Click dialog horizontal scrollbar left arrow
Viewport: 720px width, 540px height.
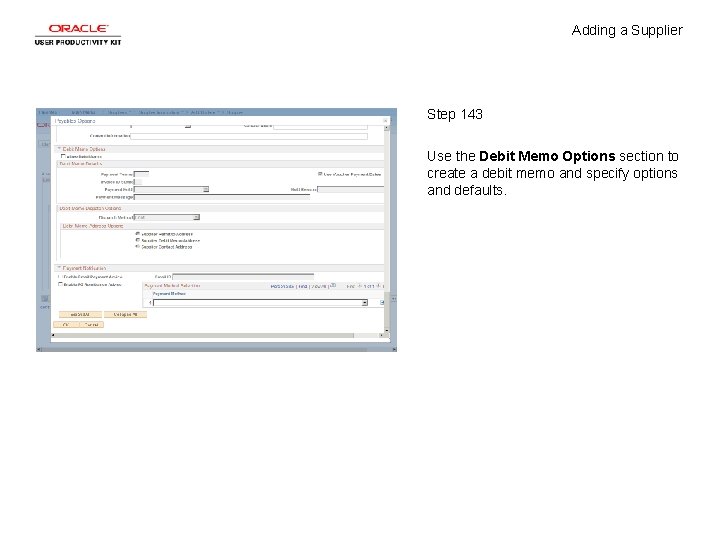(x=53, y=335)
